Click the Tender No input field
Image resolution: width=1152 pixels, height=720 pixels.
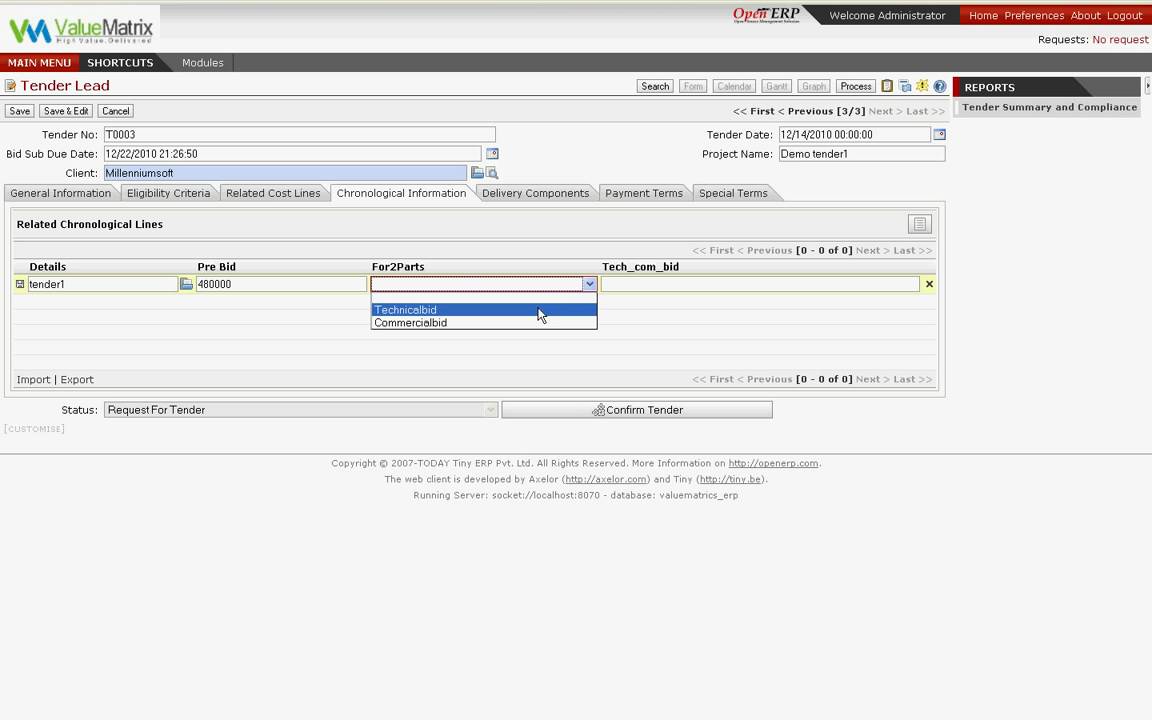pyautogui.click(x=300, y=134)
